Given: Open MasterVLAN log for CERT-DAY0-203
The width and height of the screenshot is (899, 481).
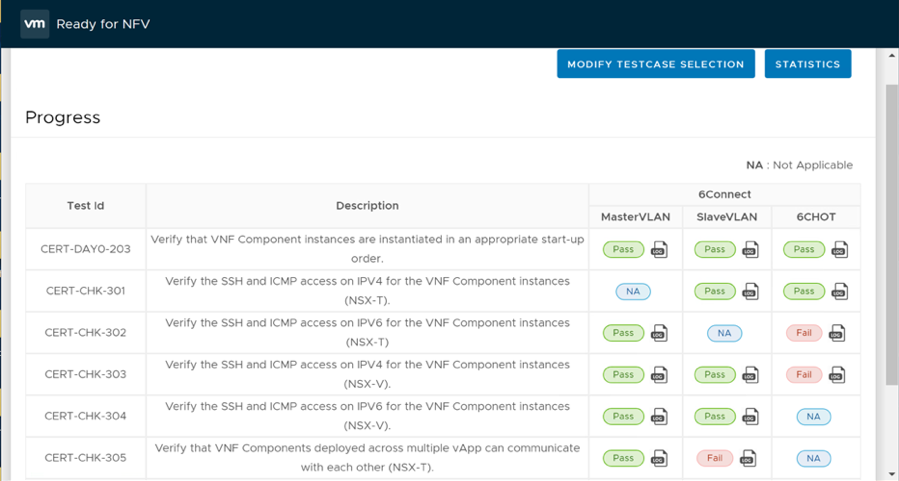Looking at the screenshot, I should coord(659,250).
